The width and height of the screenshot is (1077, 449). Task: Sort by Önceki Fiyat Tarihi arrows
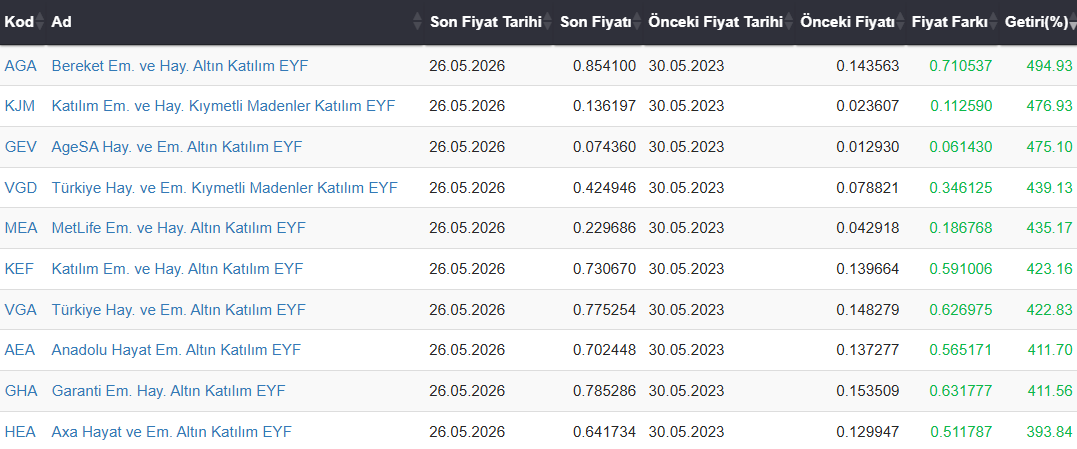789,22
